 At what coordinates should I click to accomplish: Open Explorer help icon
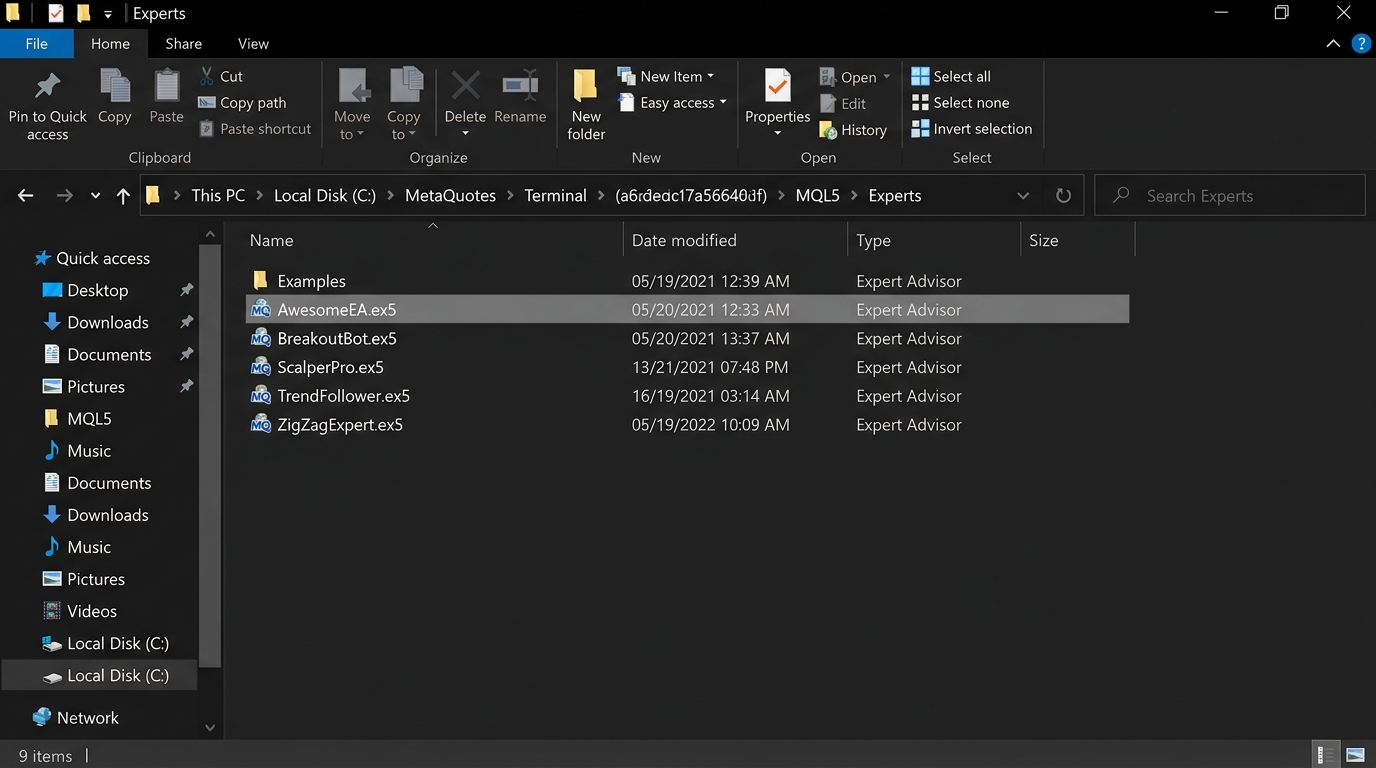(x=1361, y=43)
